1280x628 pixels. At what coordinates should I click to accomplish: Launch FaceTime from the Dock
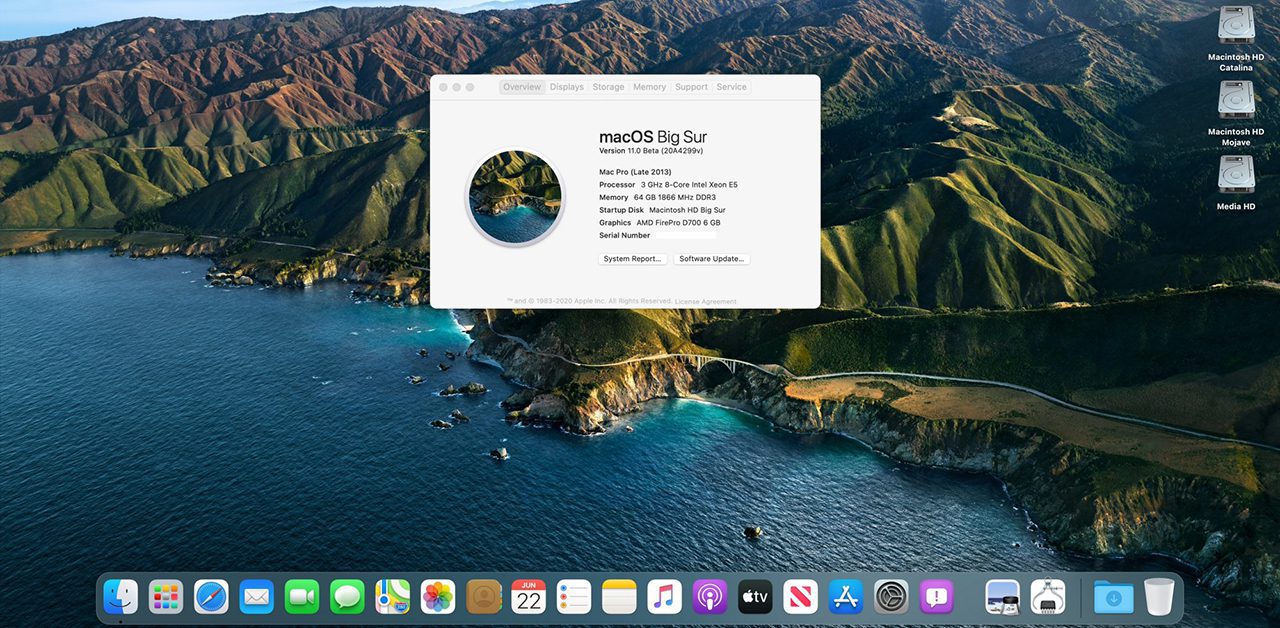(x=302, y=597)
